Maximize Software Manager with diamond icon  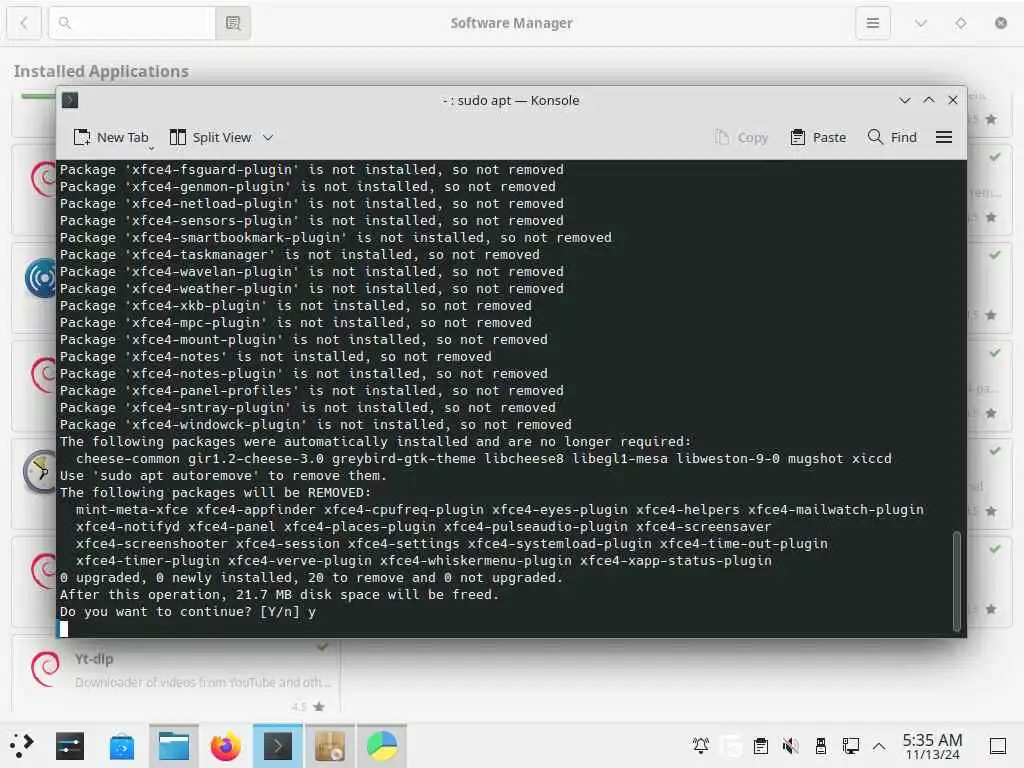tap(961, 23)
